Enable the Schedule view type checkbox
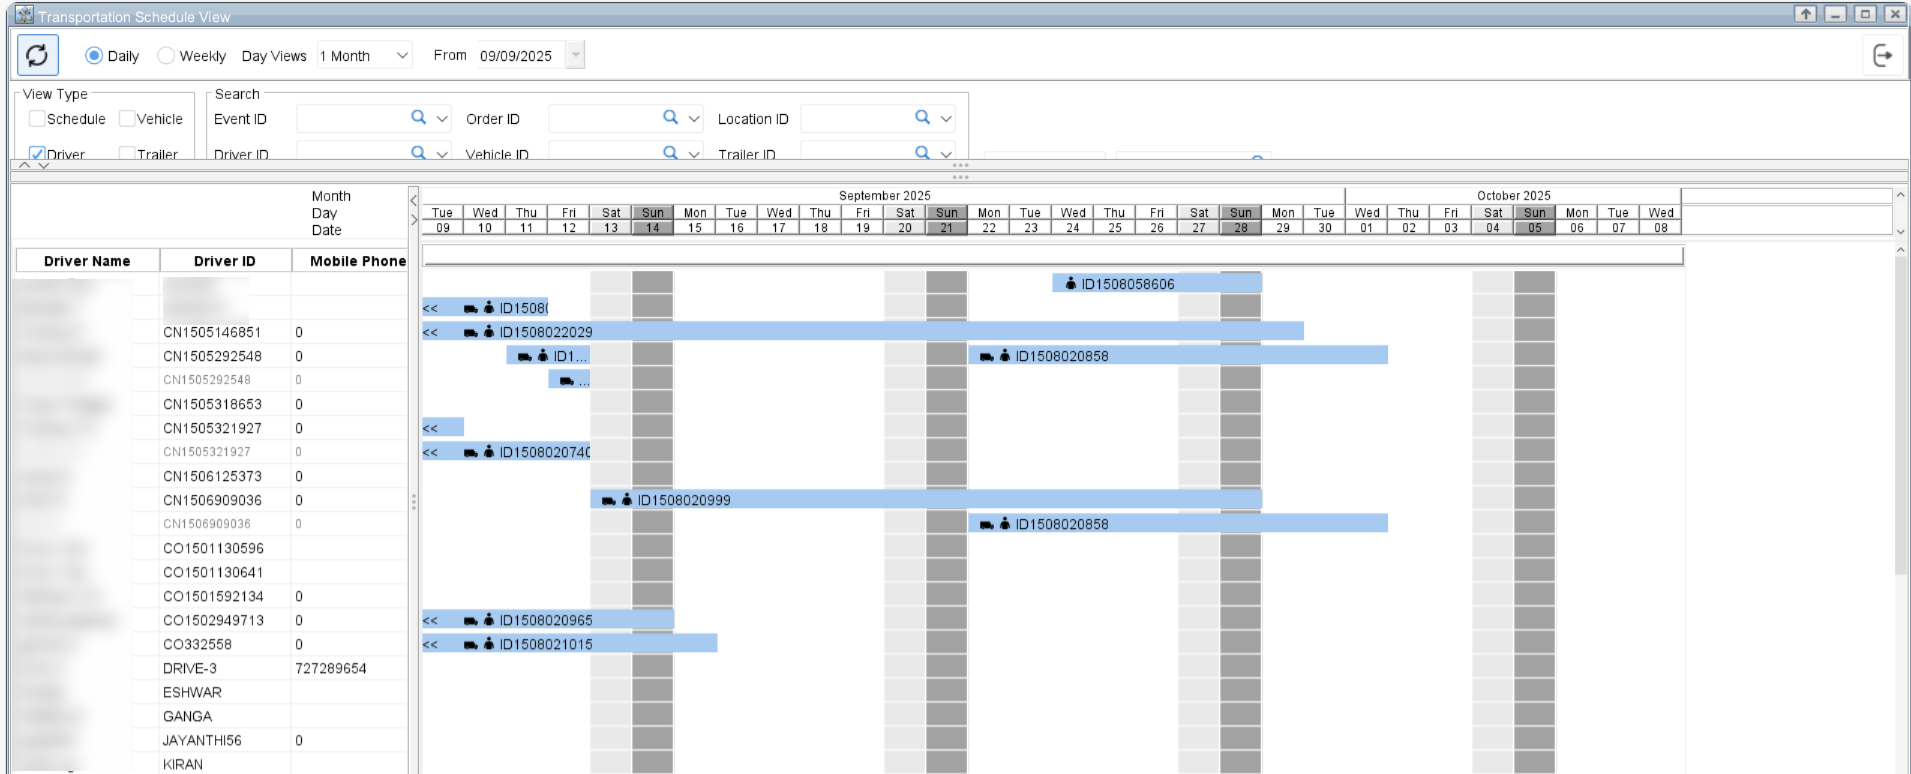 pyautogui.click(x=37, y=119)
